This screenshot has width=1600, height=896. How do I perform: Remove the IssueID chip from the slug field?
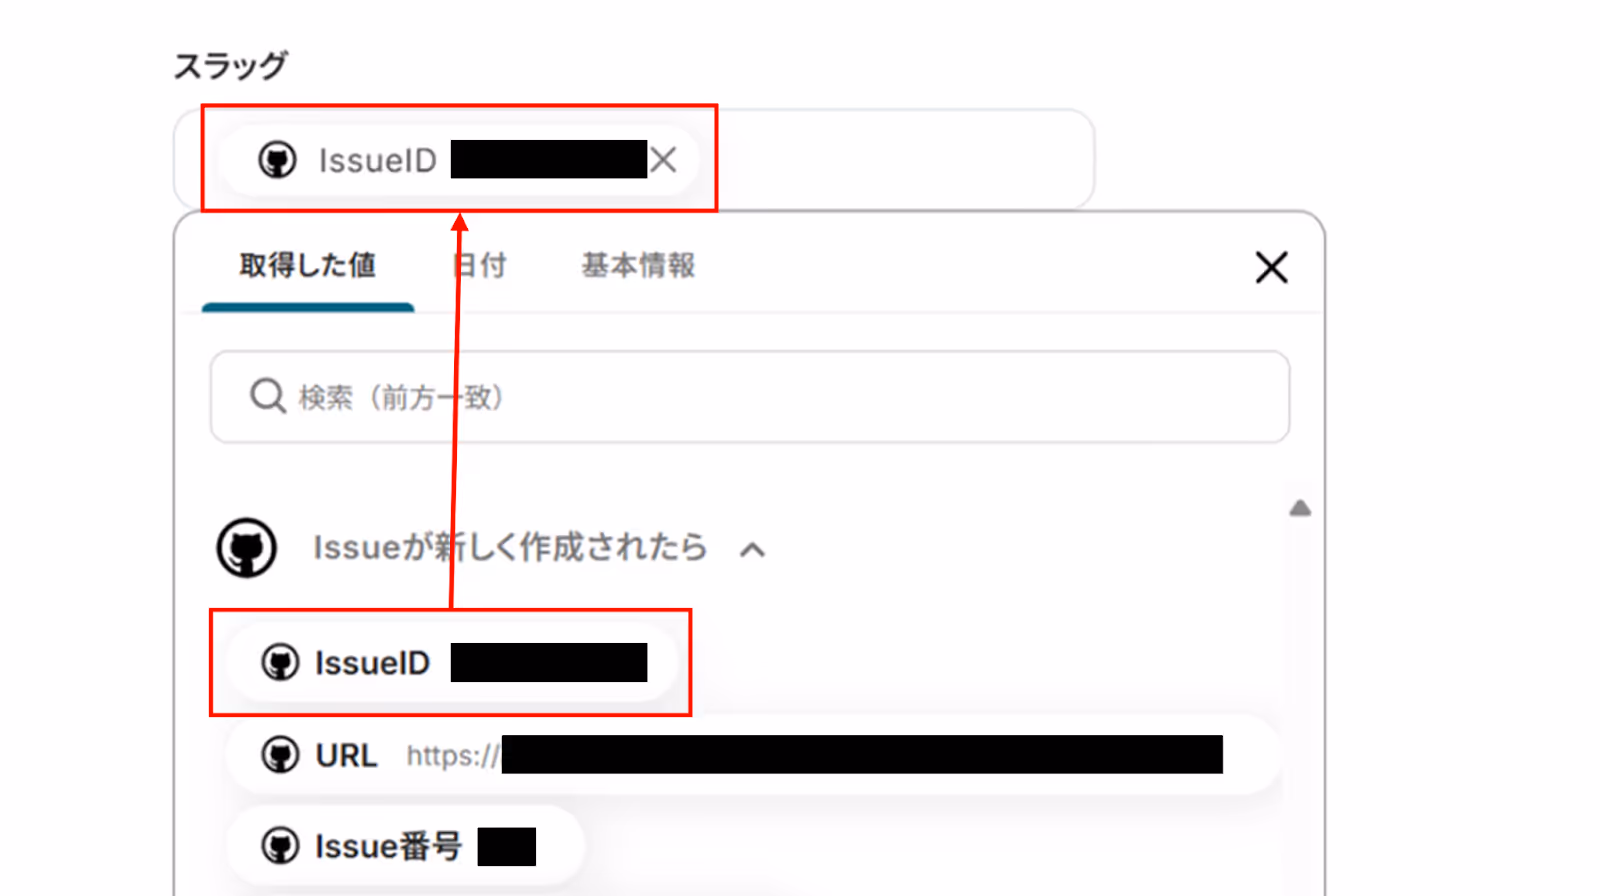pos(664,160)
